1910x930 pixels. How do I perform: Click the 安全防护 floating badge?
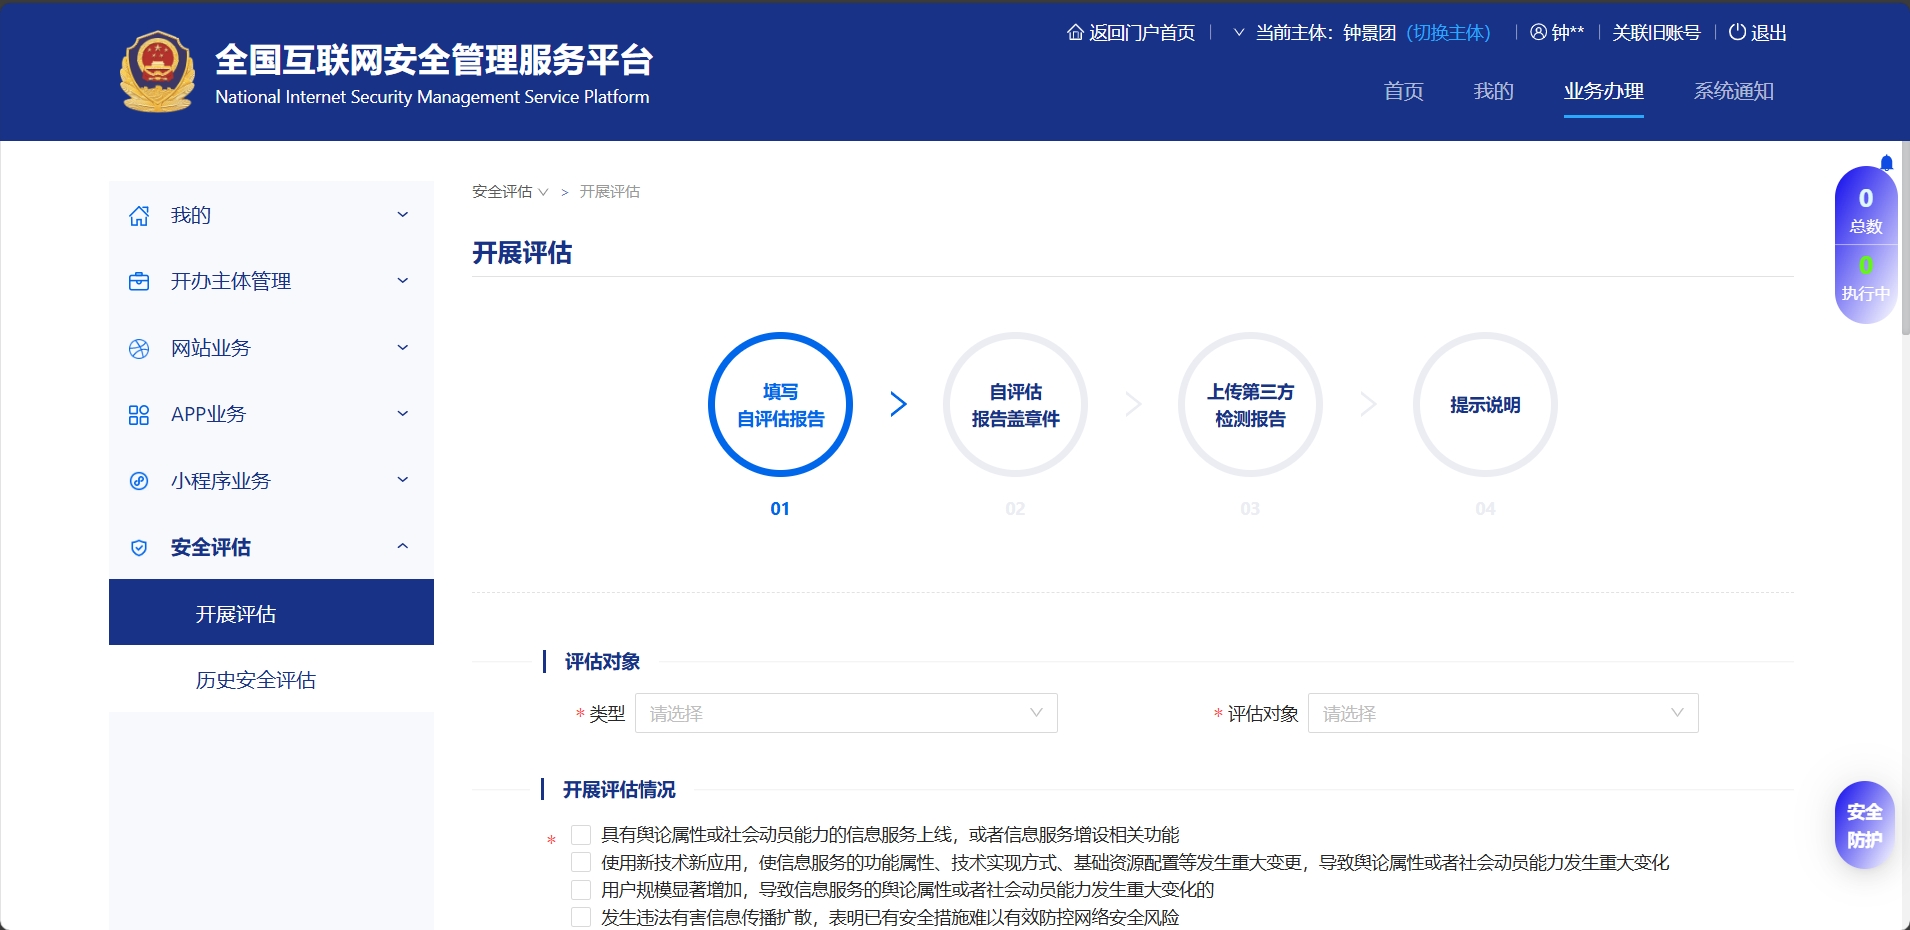pyautogui.click(x=1864, y=825)
